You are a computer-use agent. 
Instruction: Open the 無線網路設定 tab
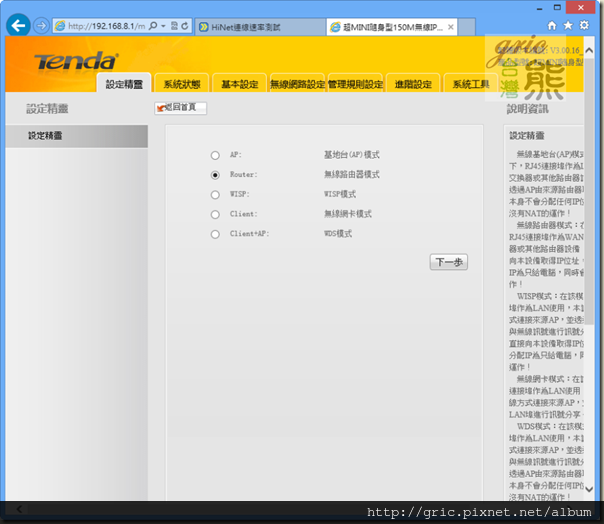coord(297,83)
